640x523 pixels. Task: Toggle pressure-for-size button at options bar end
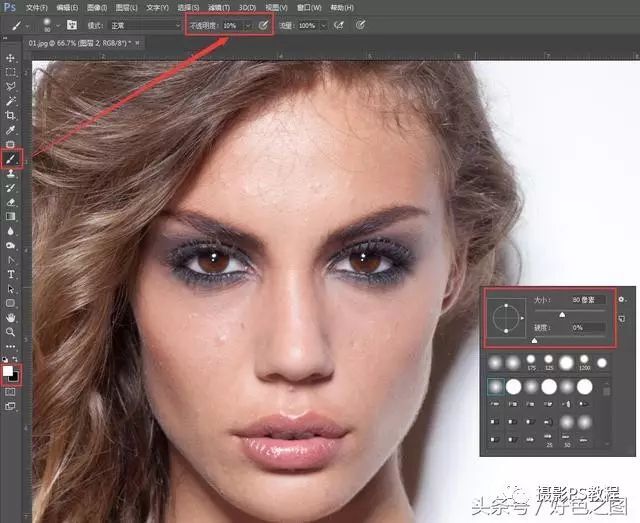click(360, 24)
